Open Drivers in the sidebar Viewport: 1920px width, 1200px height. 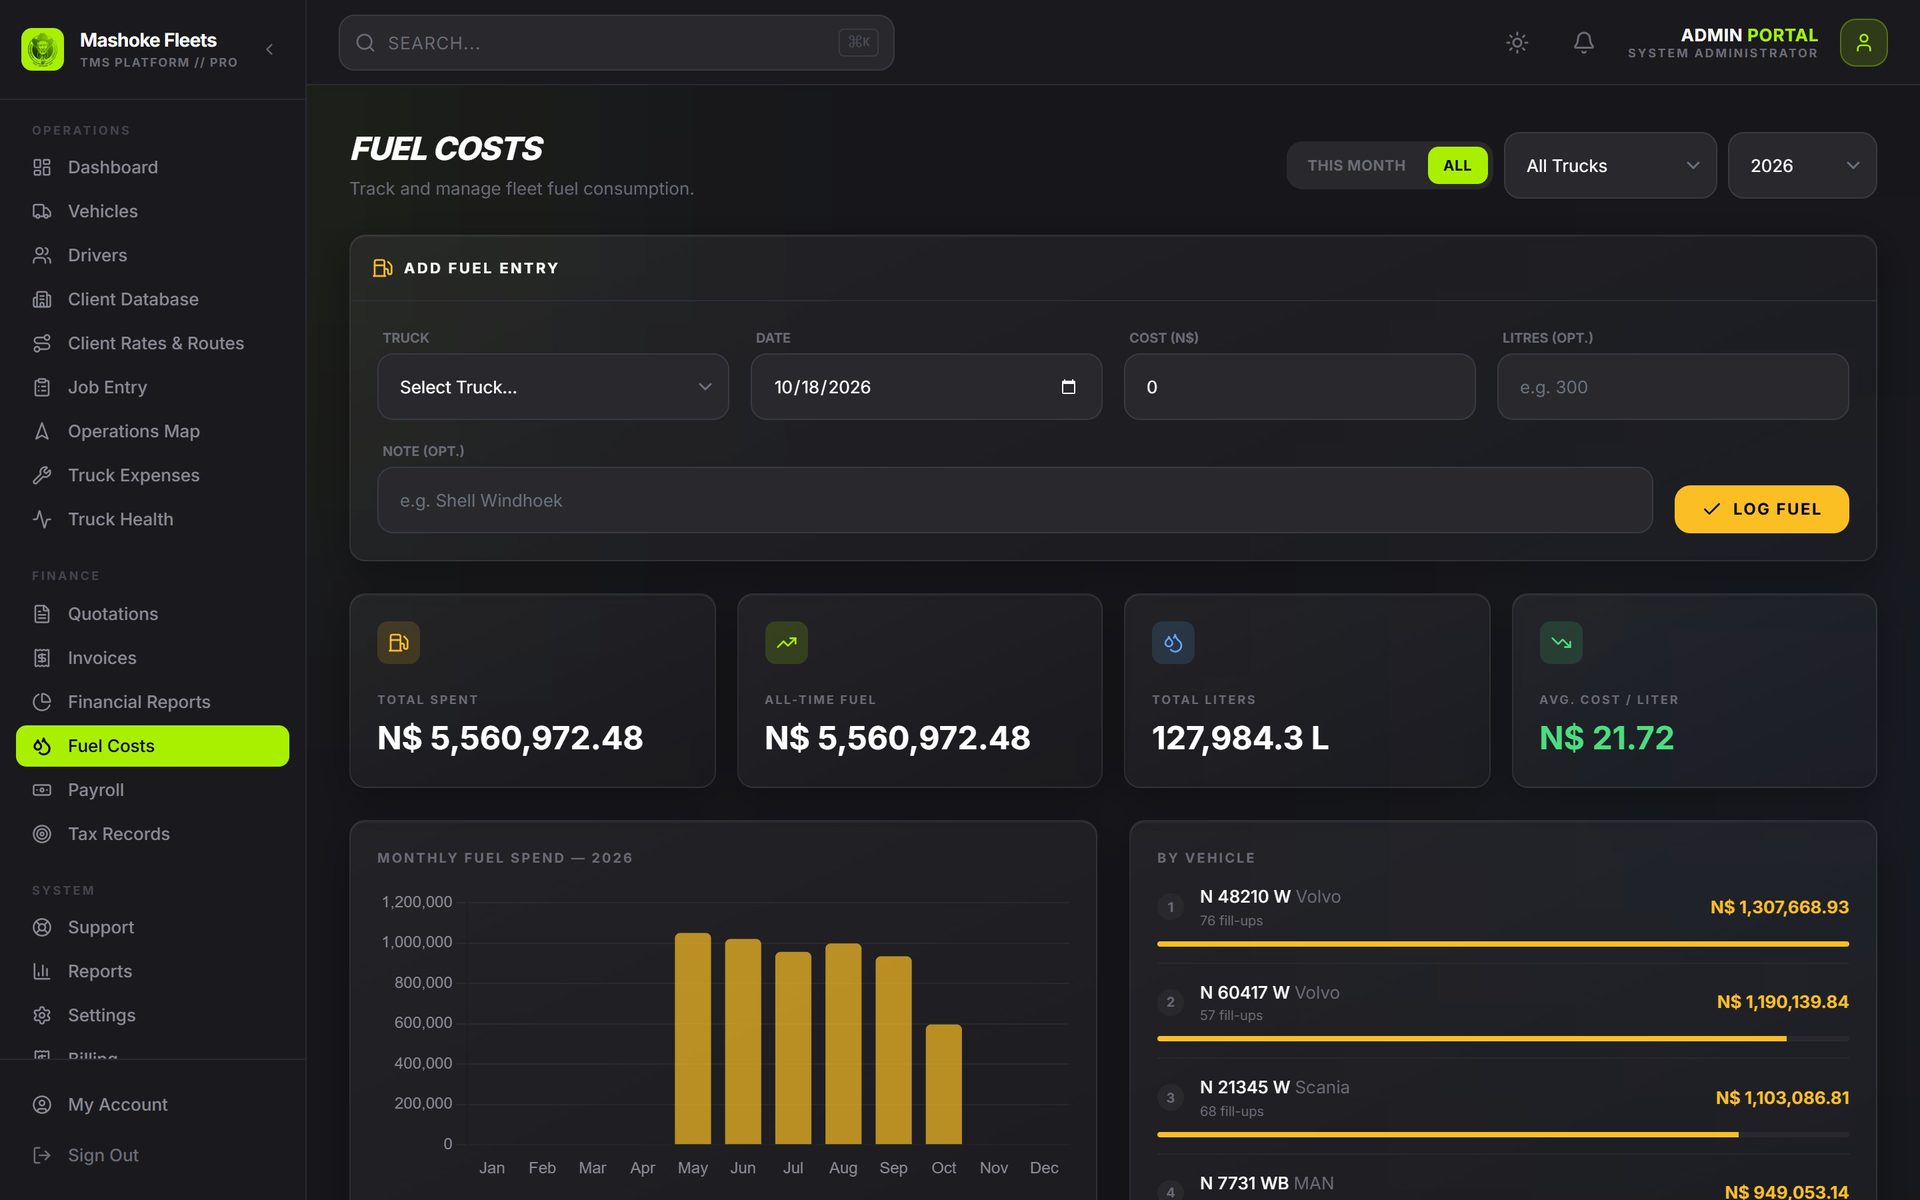pyautogui.click(x=153, y=255)
